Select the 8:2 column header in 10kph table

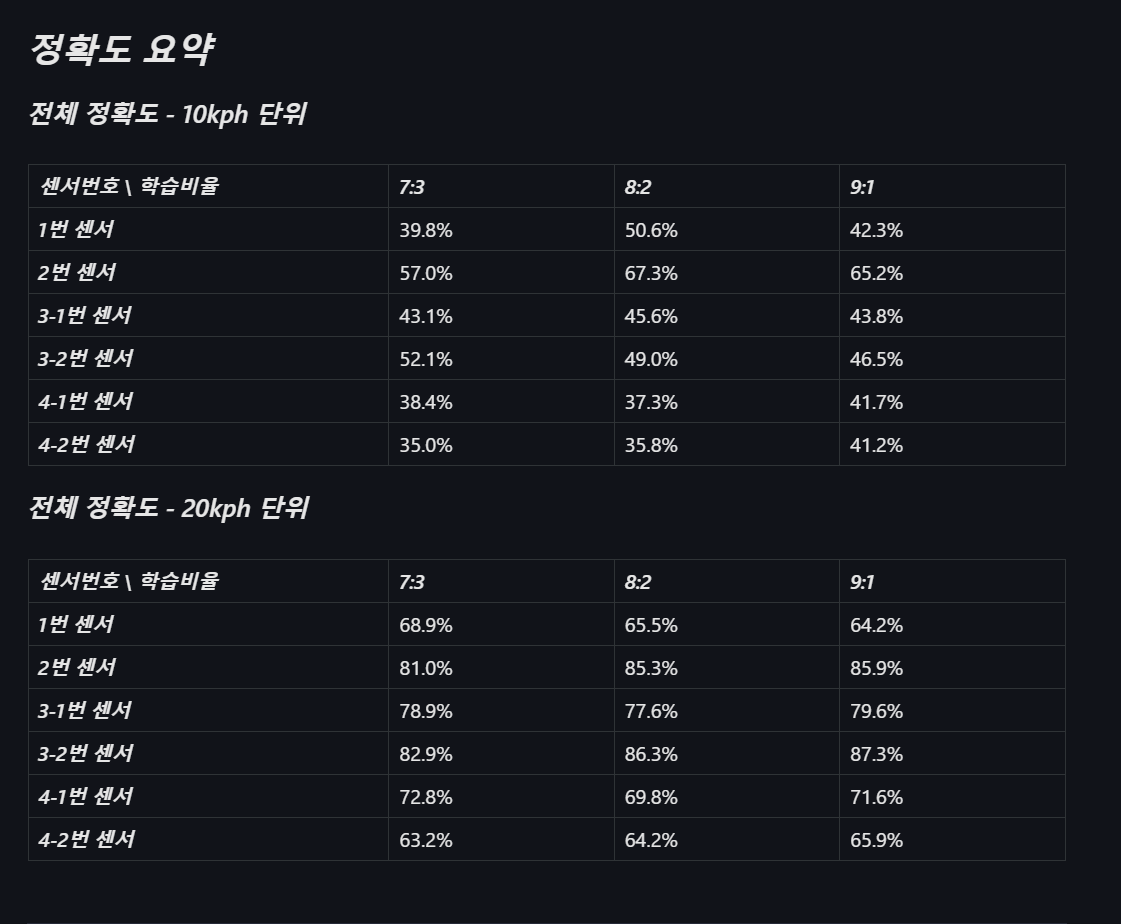pos(638,187)
